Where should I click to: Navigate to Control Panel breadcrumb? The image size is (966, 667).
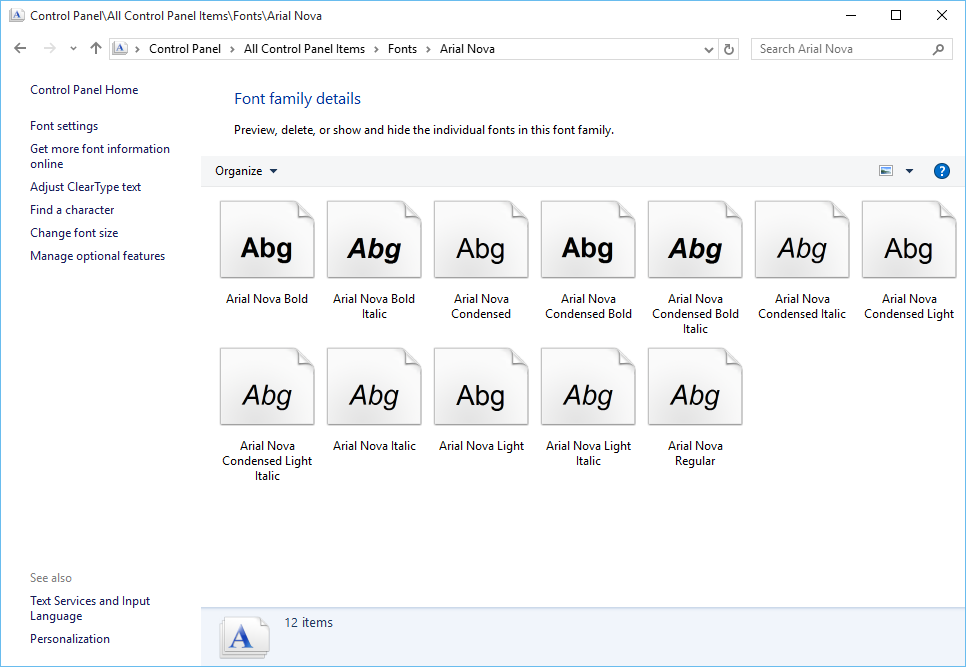click(x=185, y=49)
